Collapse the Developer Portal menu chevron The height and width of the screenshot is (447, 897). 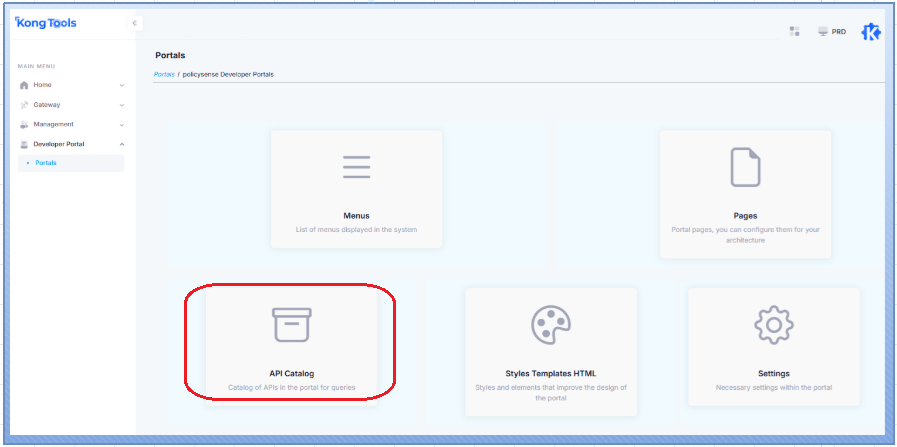pos(122,144)
